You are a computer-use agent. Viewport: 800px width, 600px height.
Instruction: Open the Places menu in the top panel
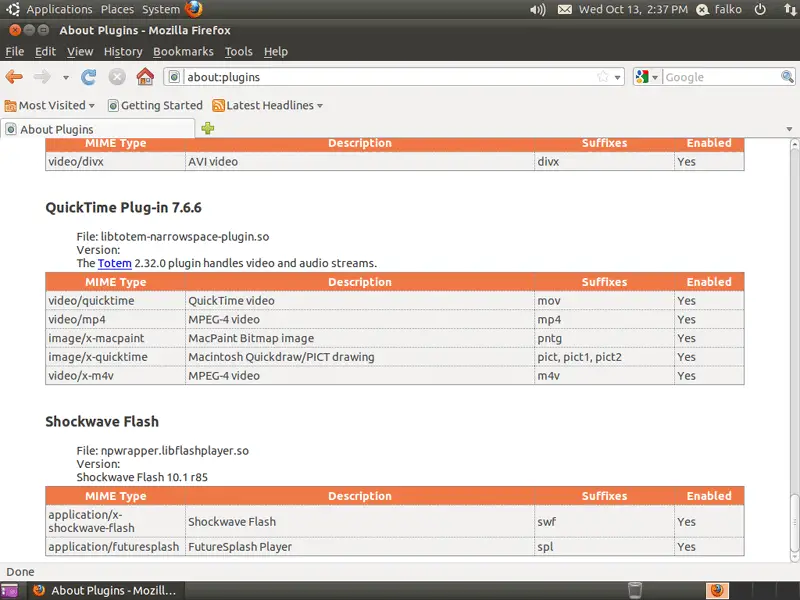point(117,9)
